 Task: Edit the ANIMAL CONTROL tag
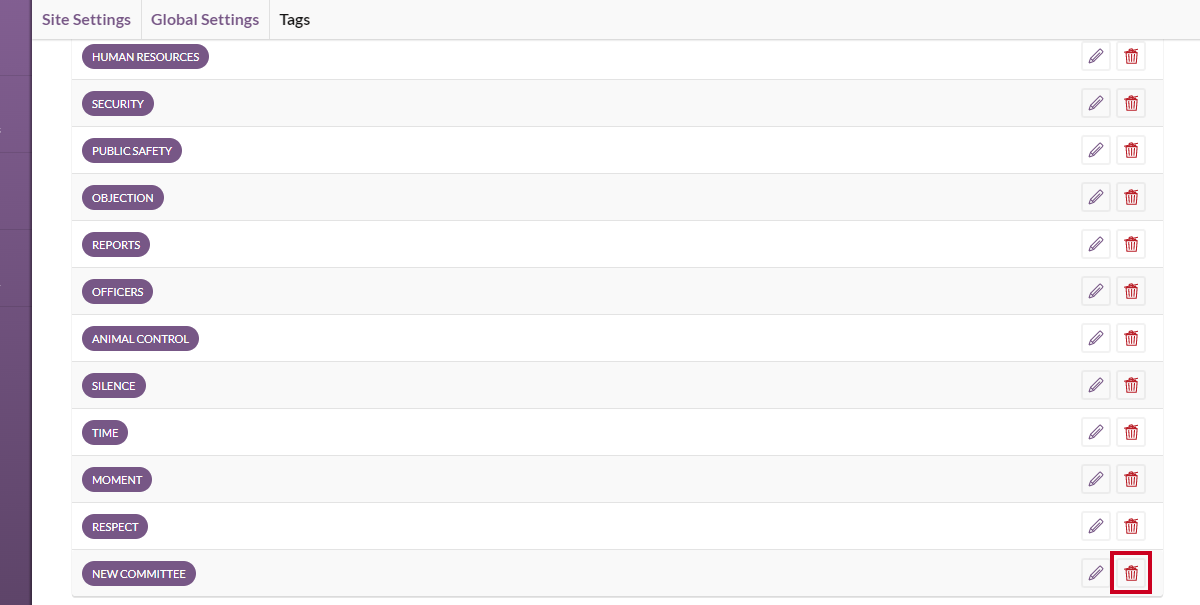[x=1096, y=339]
